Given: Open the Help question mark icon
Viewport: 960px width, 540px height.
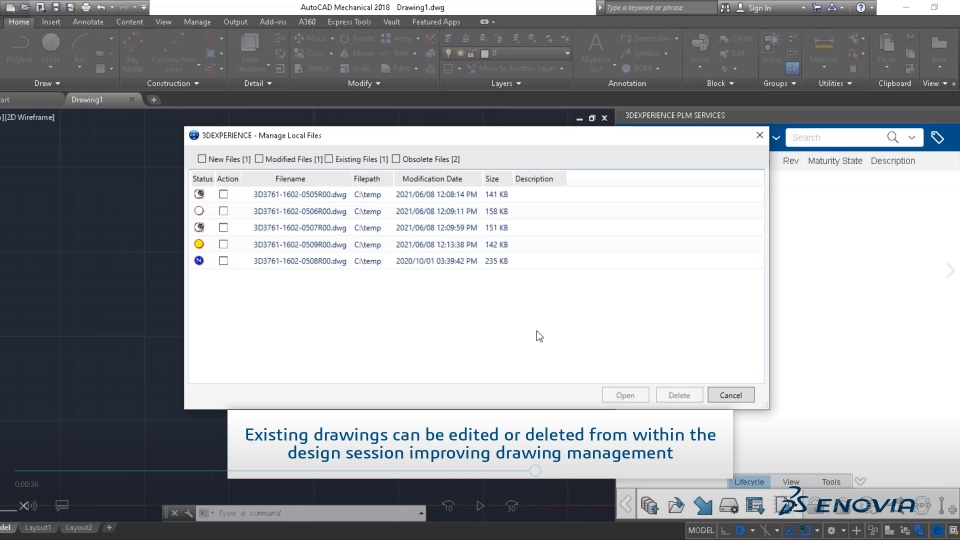Looking at the screenshot, I should [861, 7].
